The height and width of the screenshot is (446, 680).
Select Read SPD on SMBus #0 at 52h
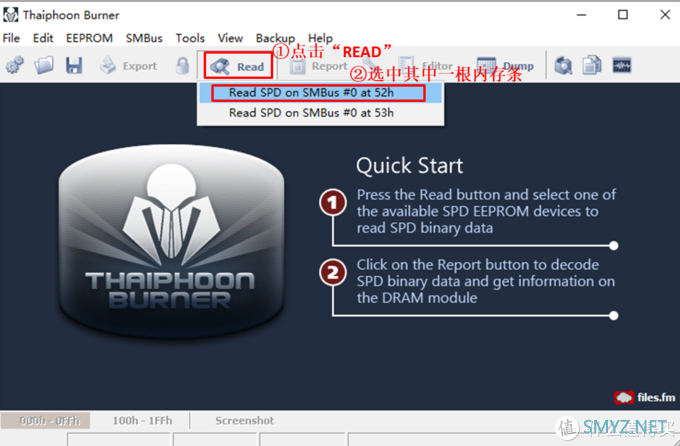tap(320, 93)
